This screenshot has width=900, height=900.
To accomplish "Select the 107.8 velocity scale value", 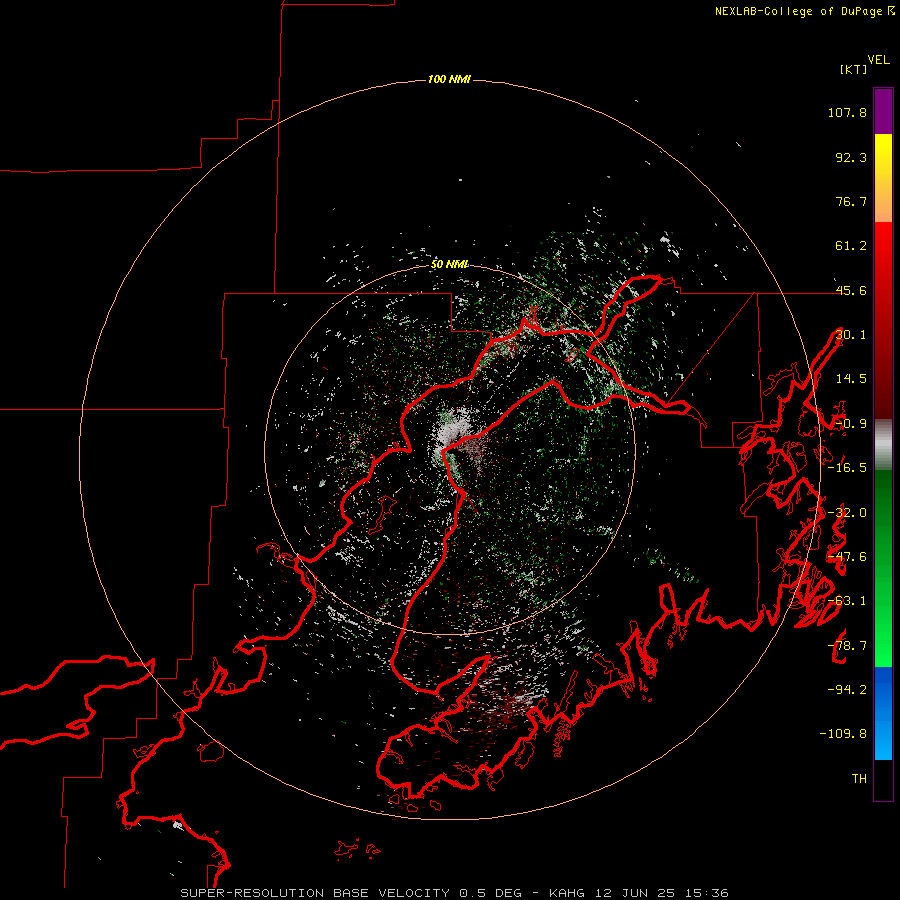I will coord(847,112).
